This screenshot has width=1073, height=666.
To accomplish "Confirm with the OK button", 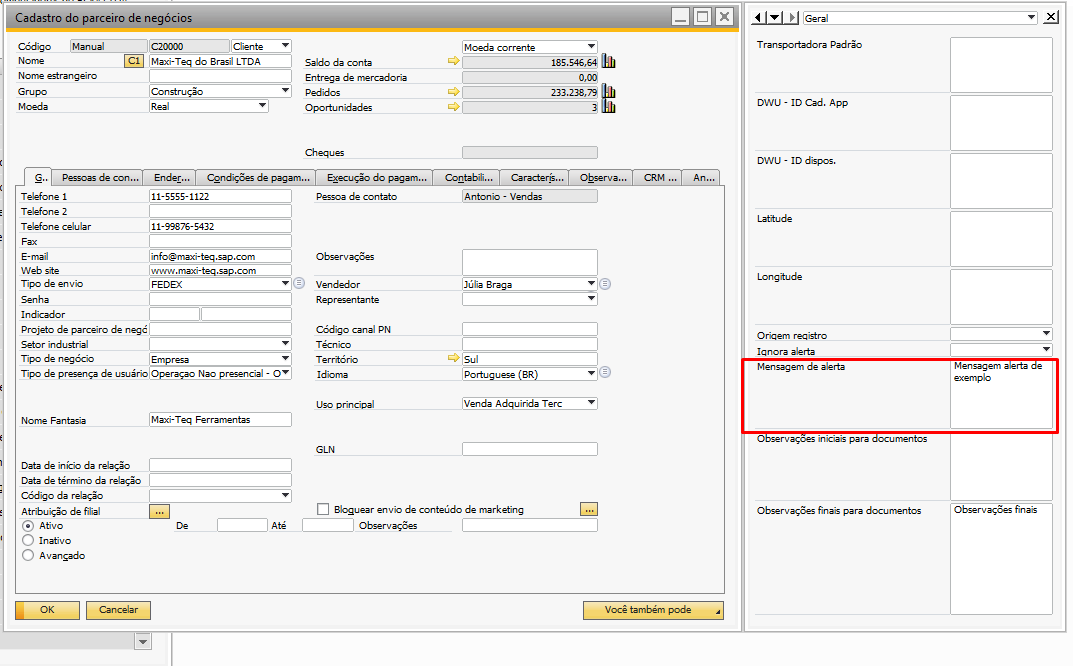I will click(x=47, y=610).
